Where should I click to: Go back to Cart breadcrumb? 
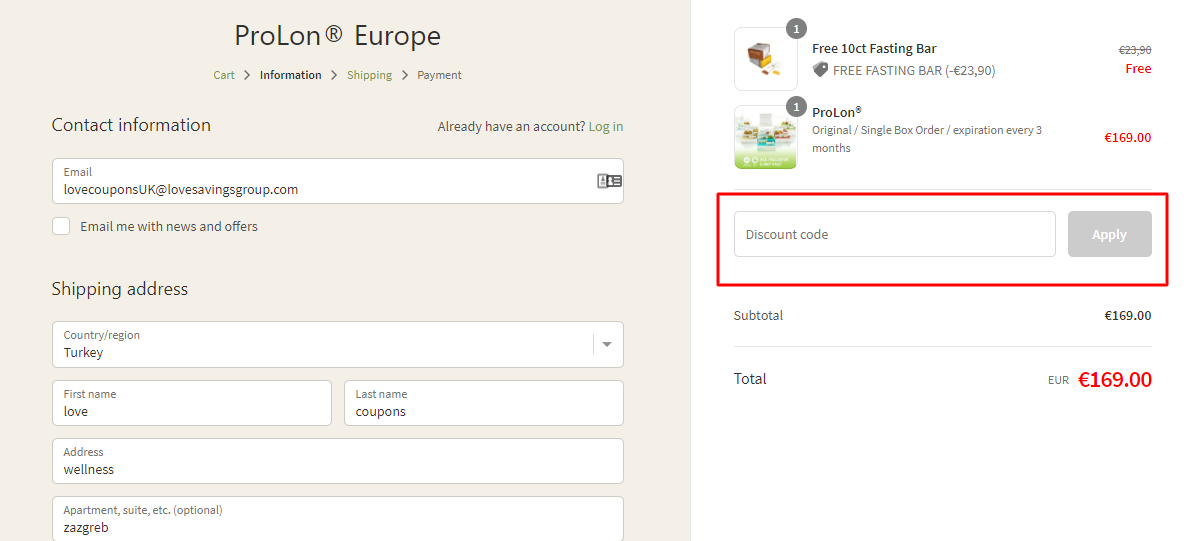click(x=224, y=75)
